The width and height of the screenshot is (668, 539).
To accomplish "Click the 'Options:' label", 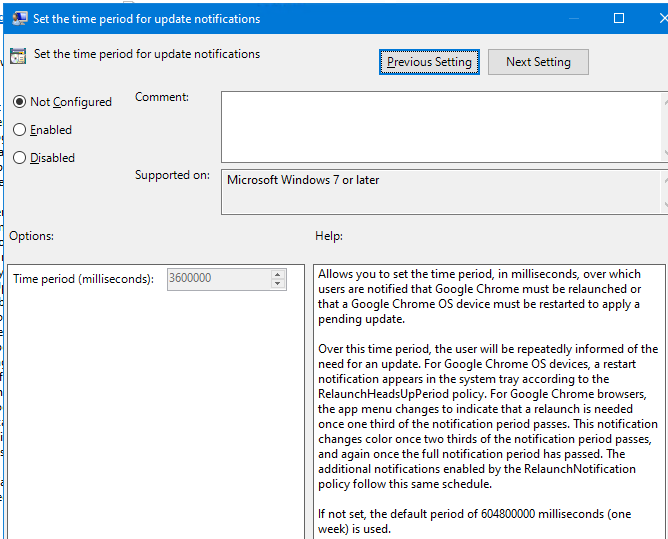I will tap(32, 236).
